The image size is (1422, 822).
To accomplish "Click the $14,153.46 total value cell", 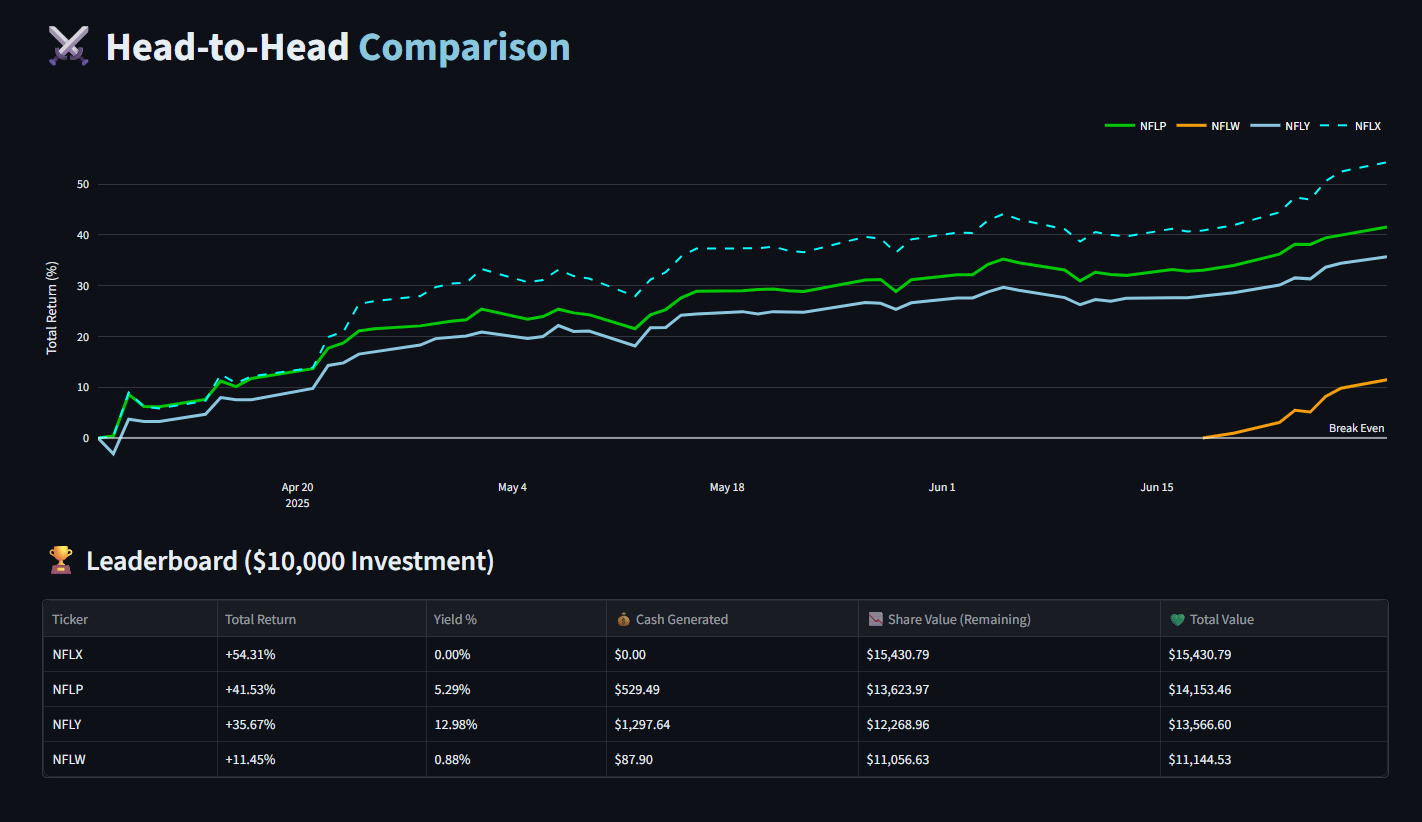I will [x=1274, y=689].
